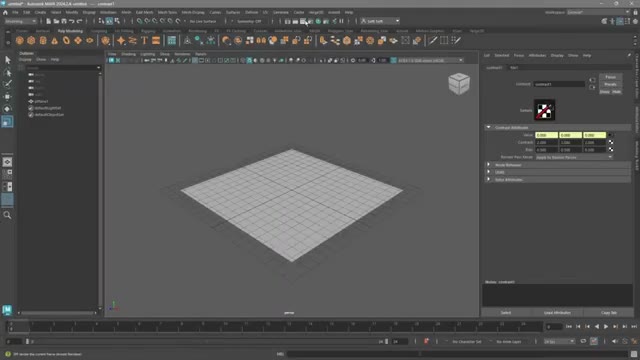Image resolution: width=640 pixels, height=360 pixels.
Task: Click the Save Scene icon
Action: point(64,21)
